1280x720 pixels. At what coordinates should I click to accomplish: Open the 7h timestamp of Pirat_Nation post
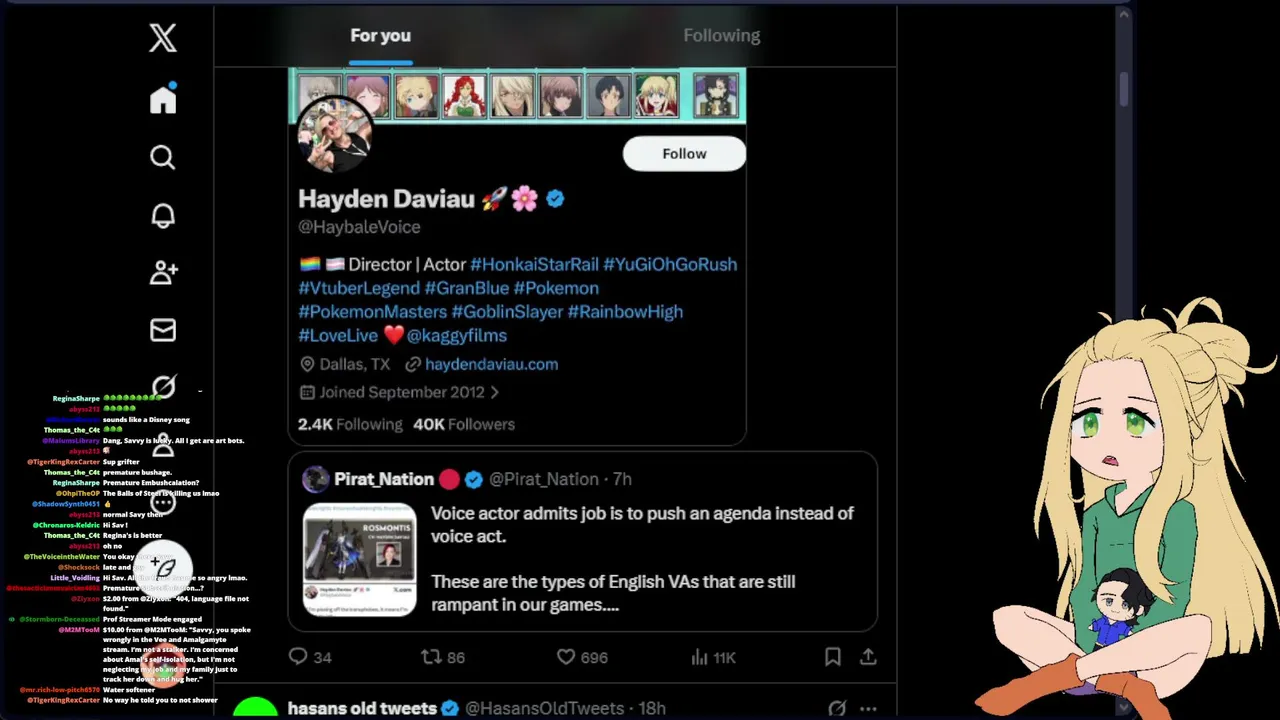click(x=622, y=479)
